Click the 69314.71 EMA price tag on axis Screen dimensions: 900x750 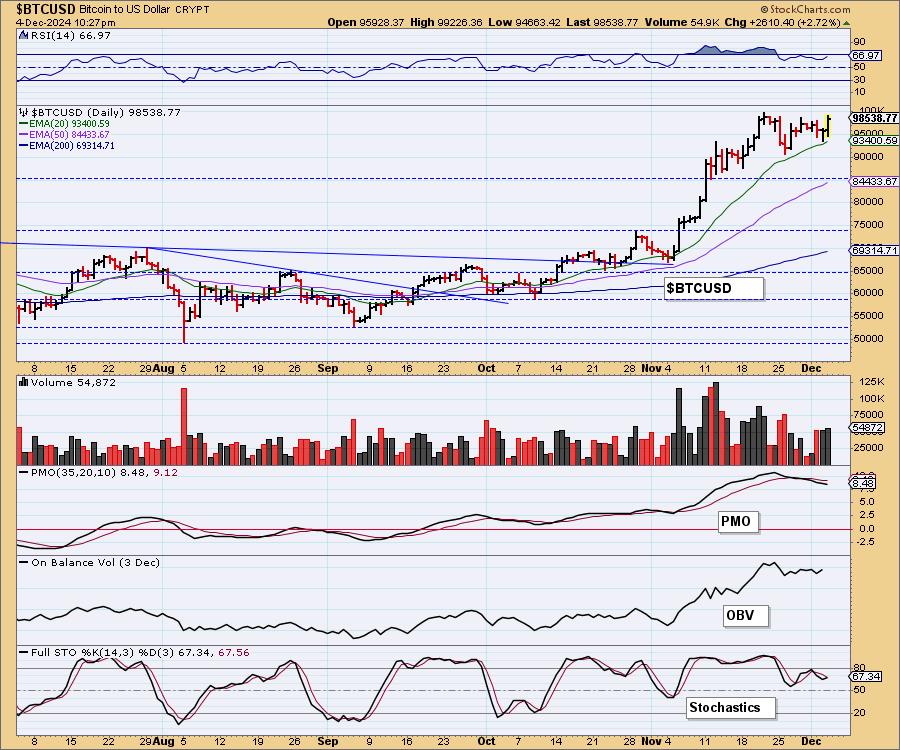coord(875,250)
